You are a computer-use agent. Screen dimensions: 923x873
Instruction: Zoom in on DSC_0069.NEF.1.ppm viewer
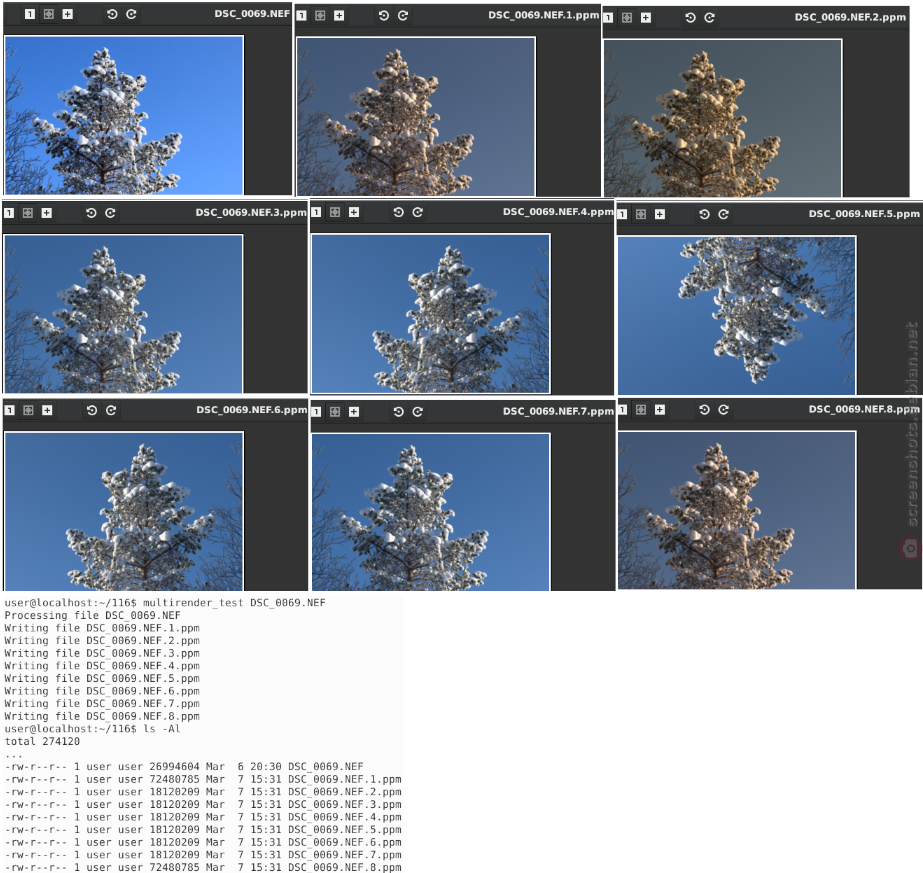click(339, 16)
